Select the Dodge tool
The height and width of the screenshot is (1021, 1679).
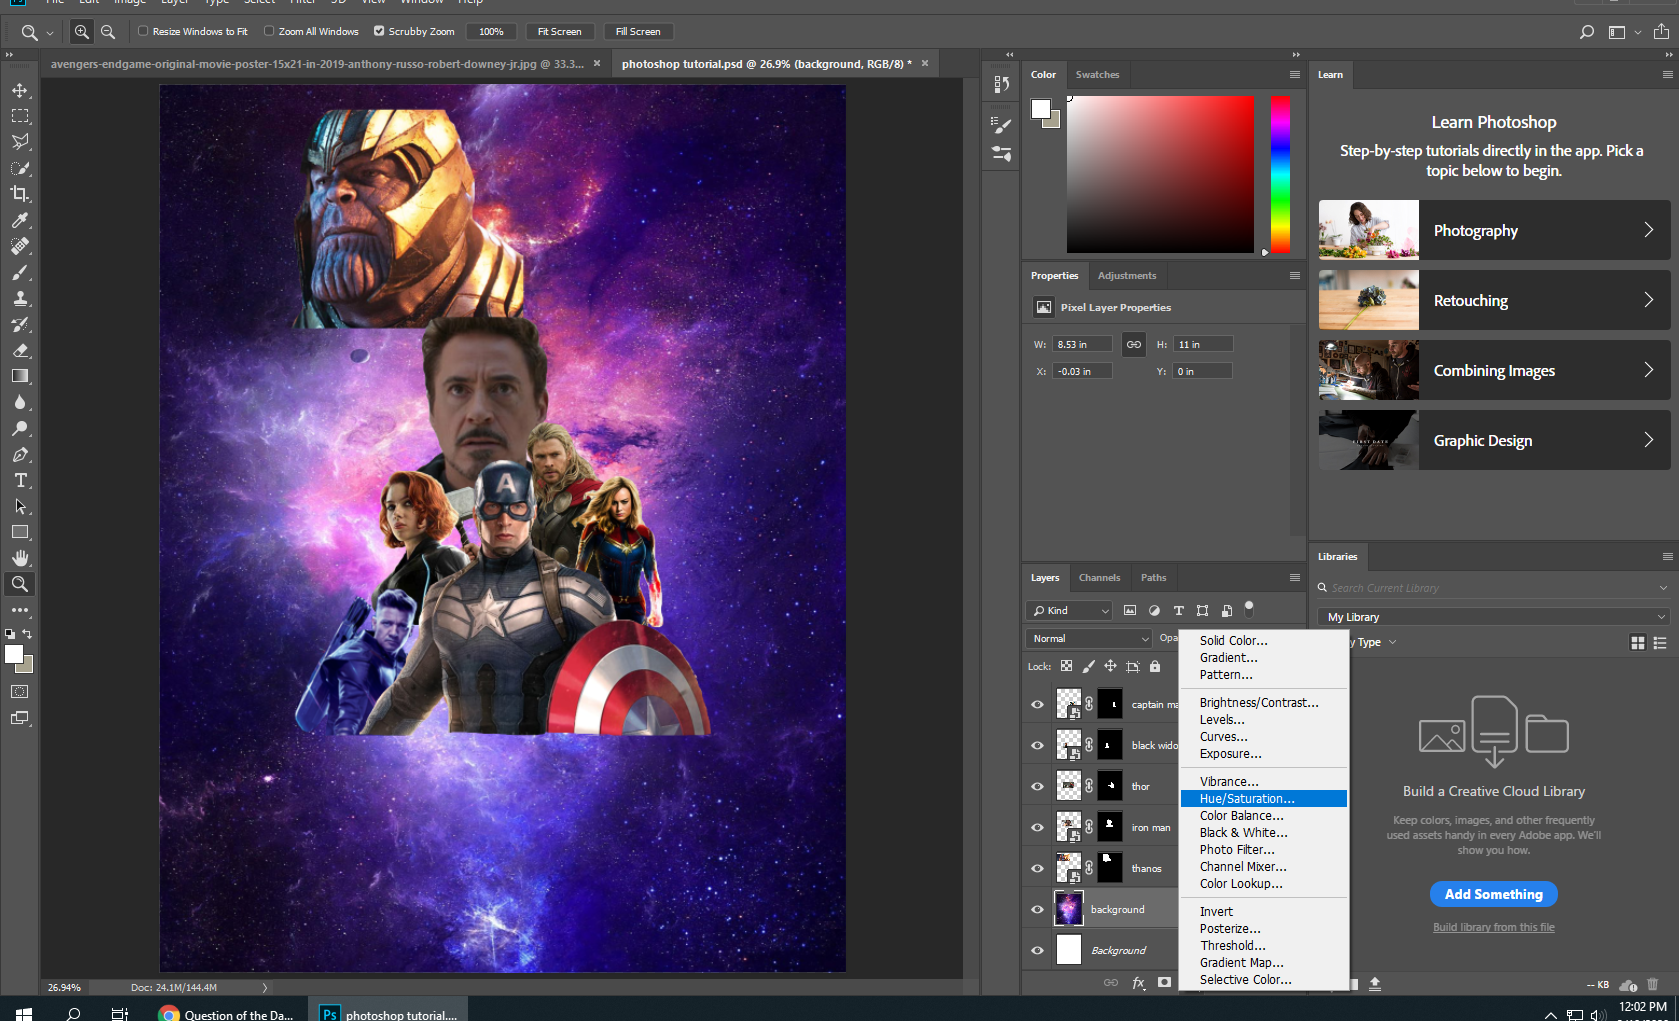pyautogui.click(x=20, y=428)
